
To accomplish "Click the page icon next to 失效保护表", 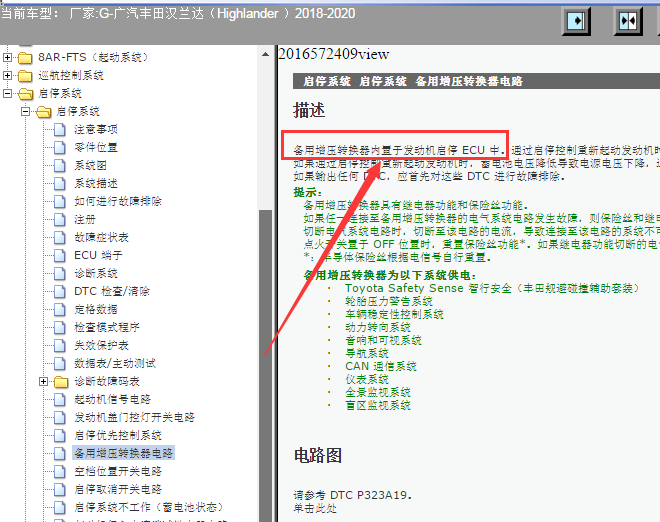I will [60, 346].
